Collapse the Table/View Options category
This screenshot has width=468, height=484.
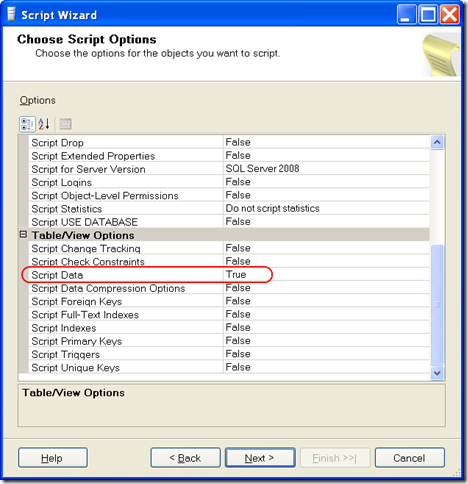point(23,235)
